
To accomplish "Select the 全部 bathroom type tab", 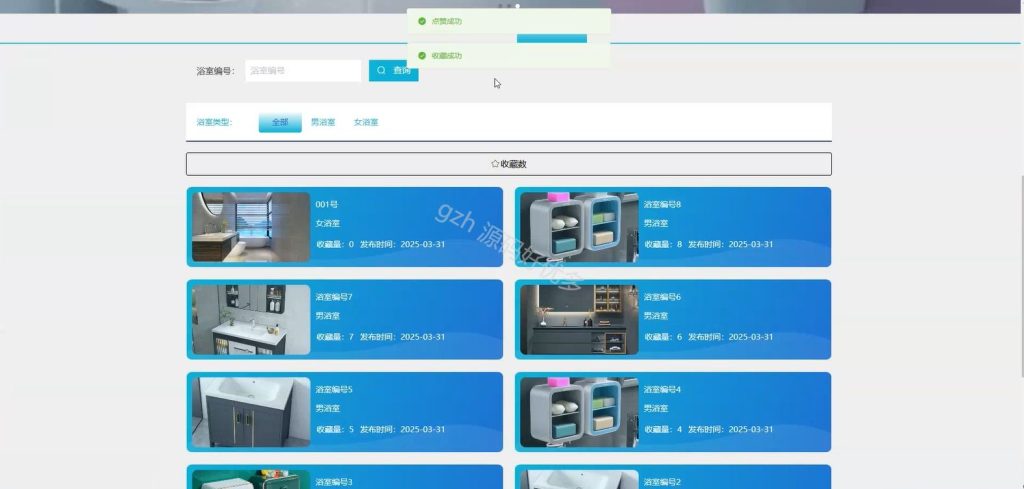I will (x=280, y=122).
